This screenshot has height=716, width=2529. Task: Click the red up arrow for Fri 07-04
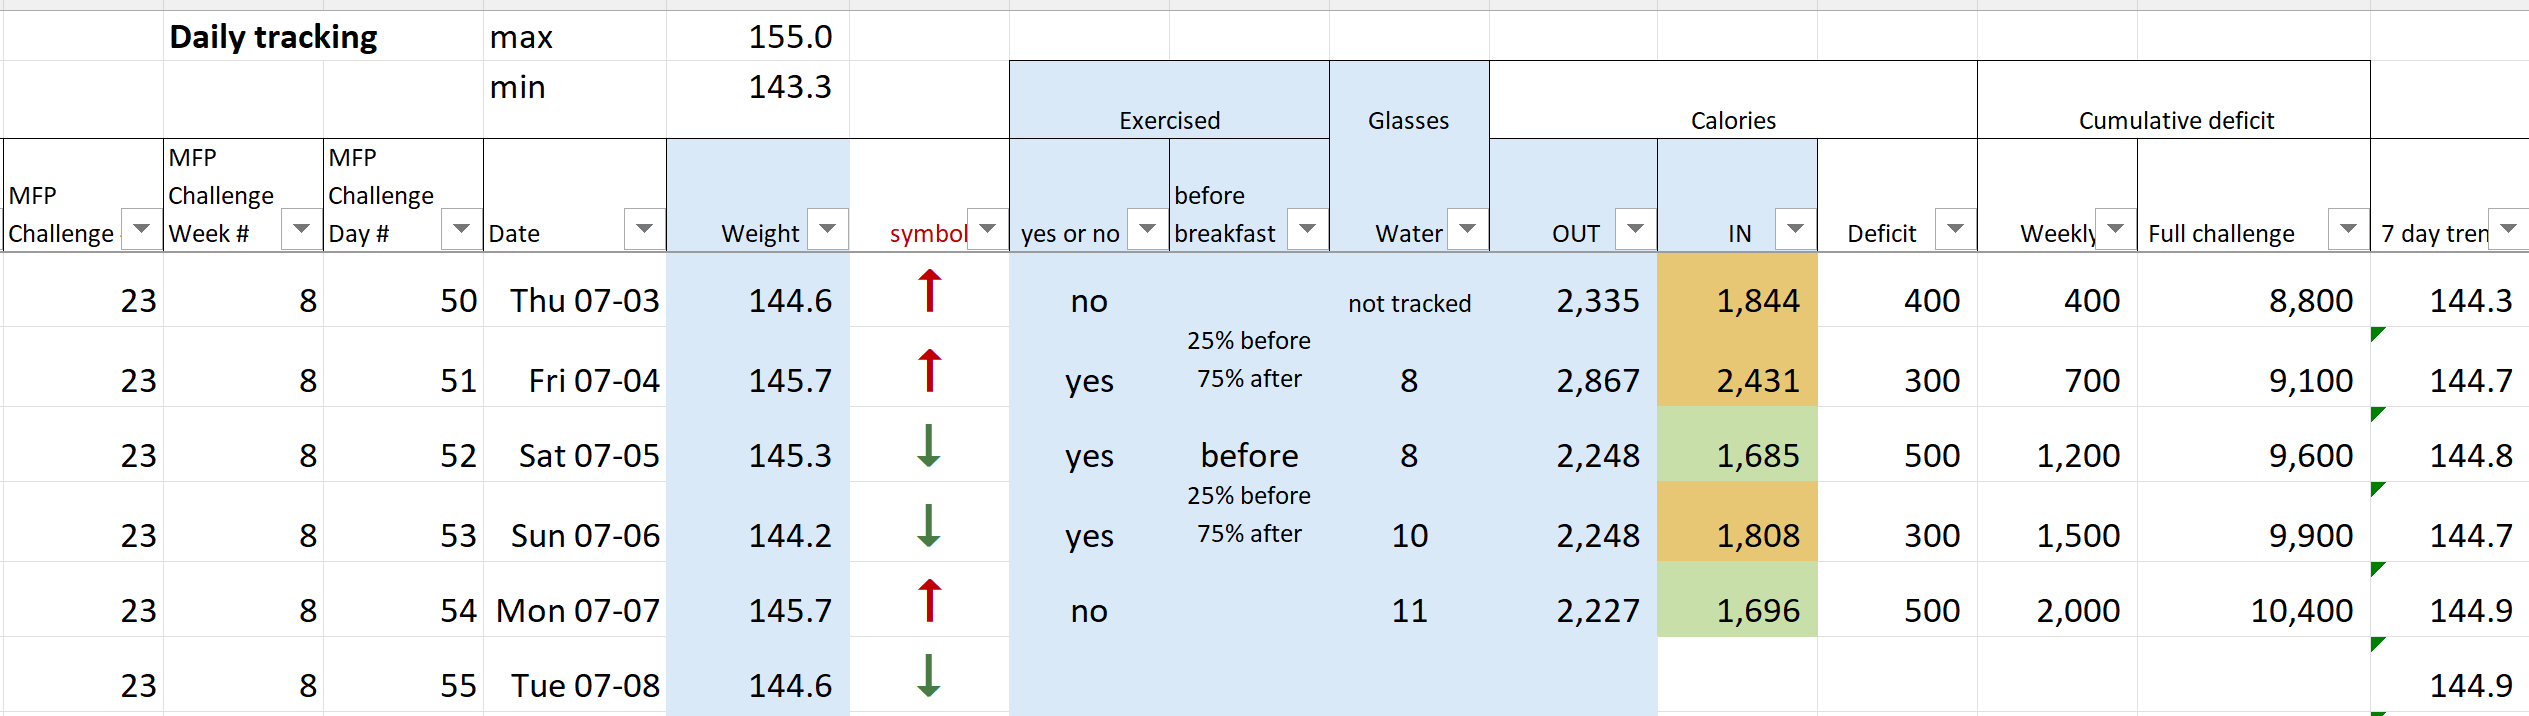930,371
